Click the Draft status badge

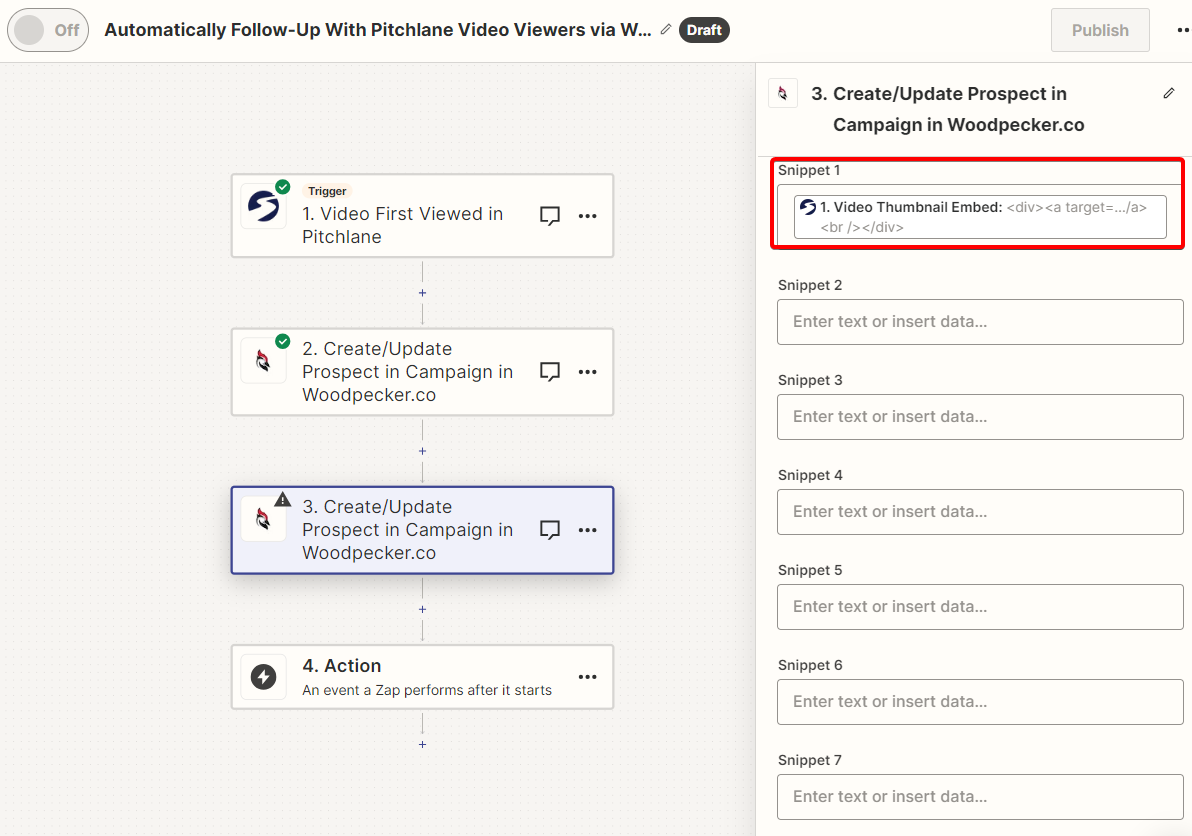pyautogui.click(x=704, y=30)
